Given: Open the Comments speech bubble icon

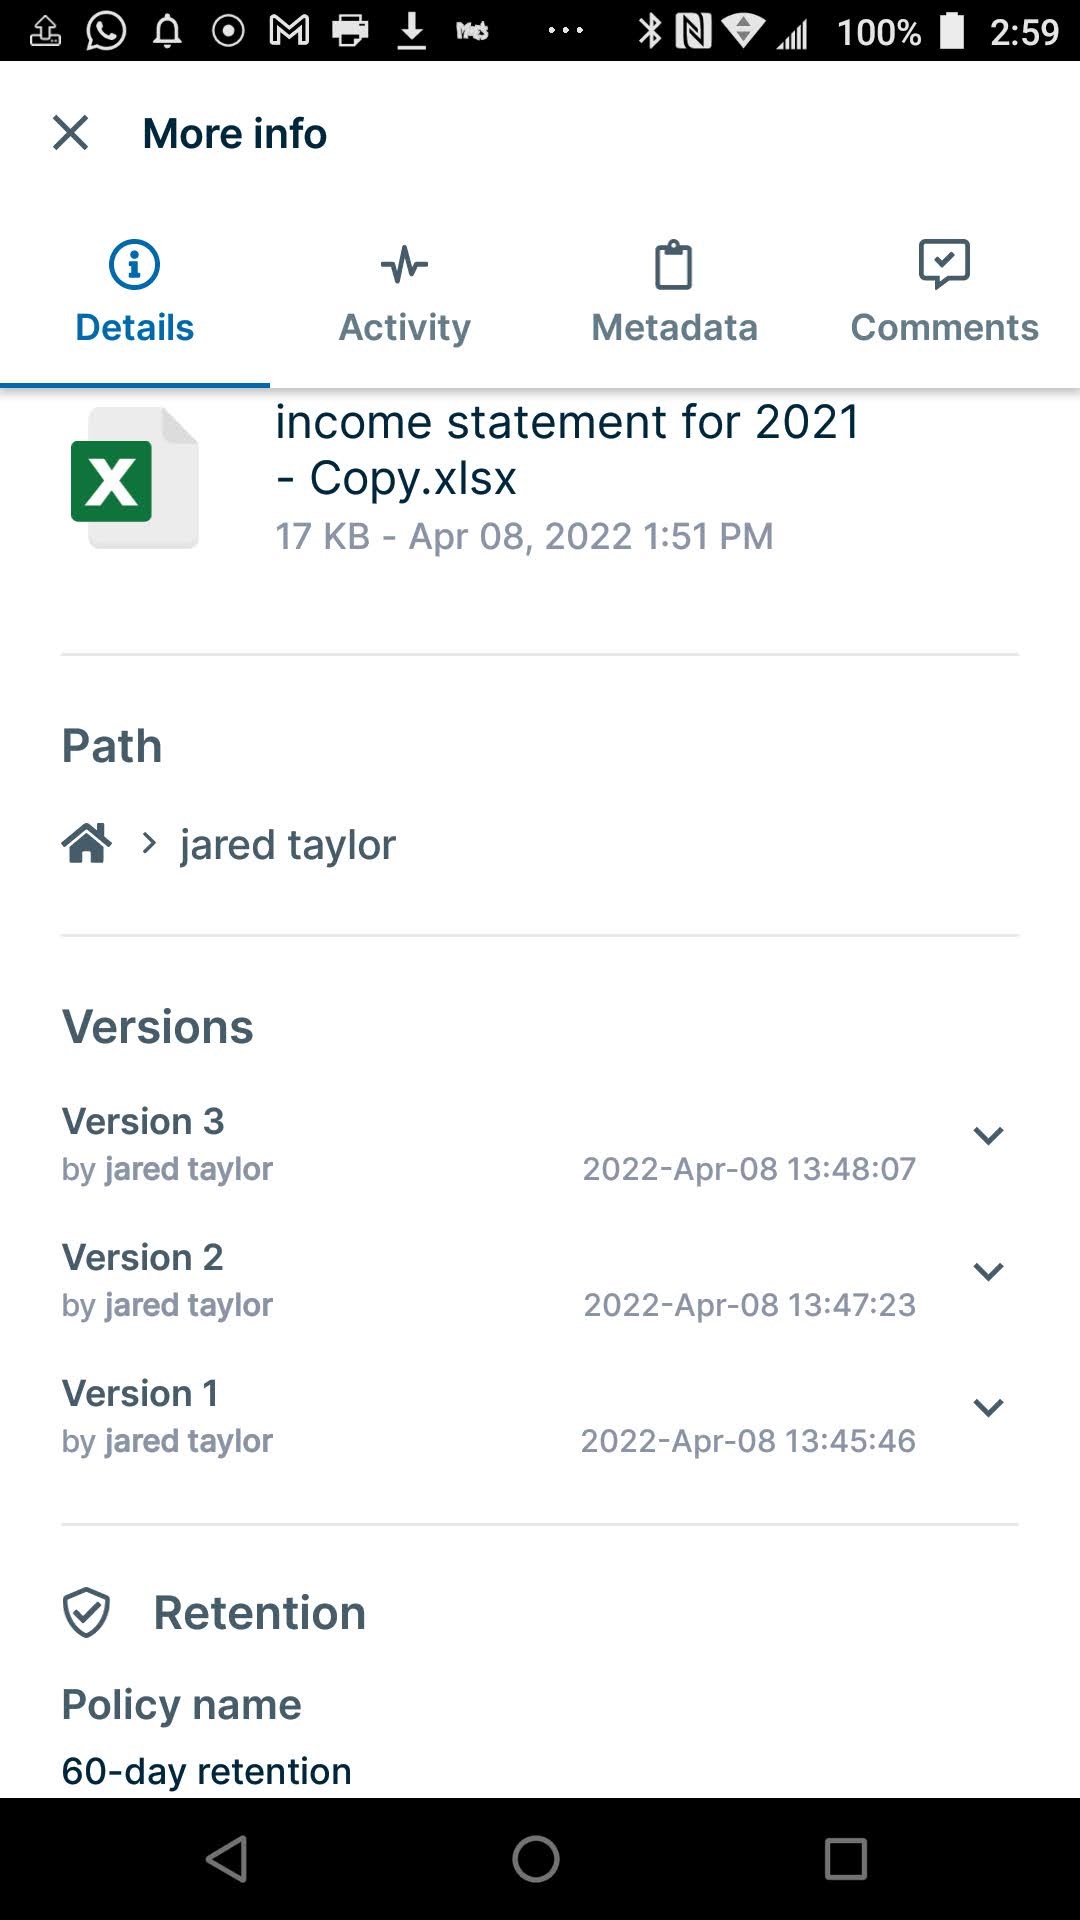Looking at the screenshot, I should (944, 264).
